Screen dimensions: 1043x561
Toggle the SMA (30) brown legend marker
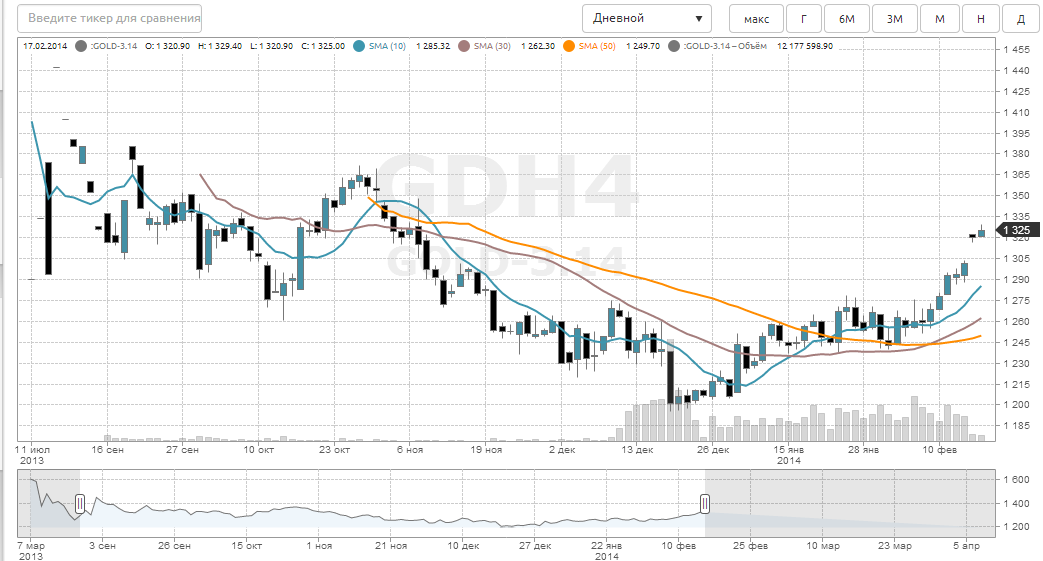tap(465, 46)
